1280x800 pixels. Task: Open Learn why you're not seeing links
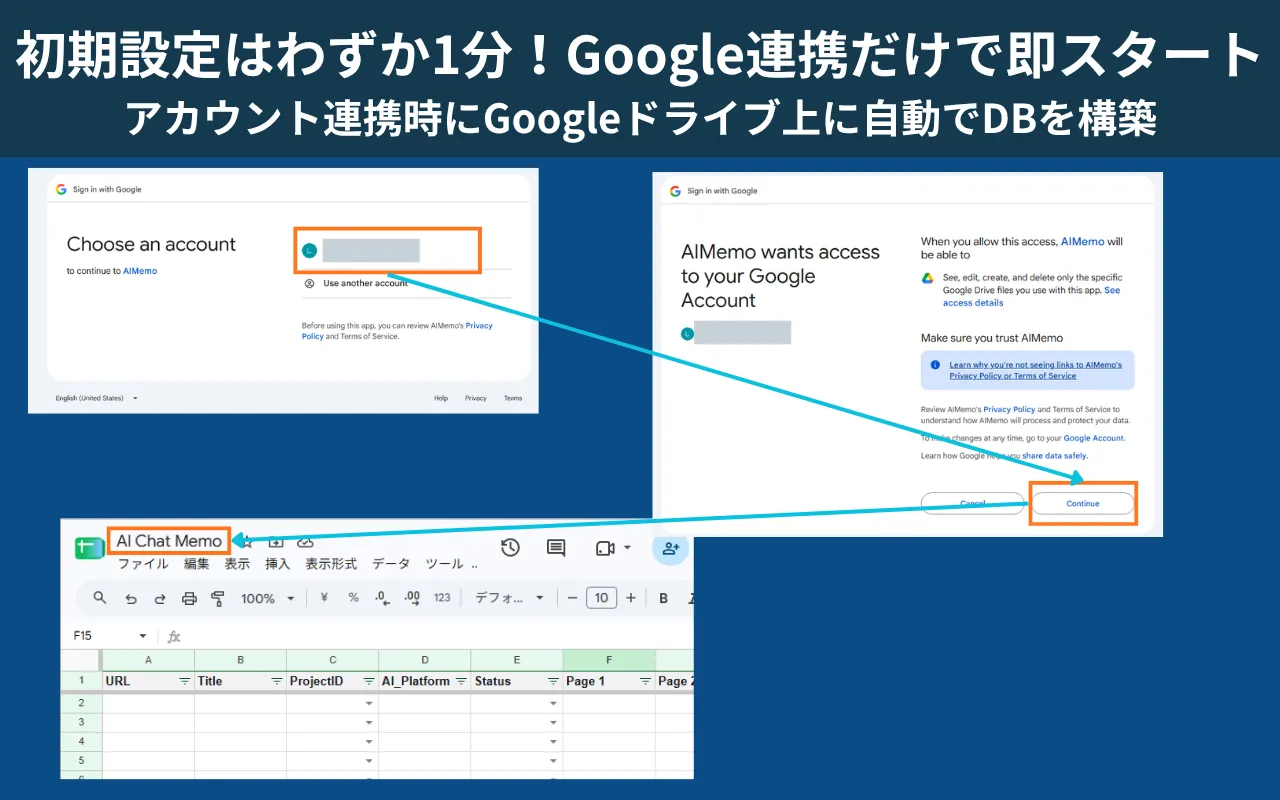pos(1035,370)
